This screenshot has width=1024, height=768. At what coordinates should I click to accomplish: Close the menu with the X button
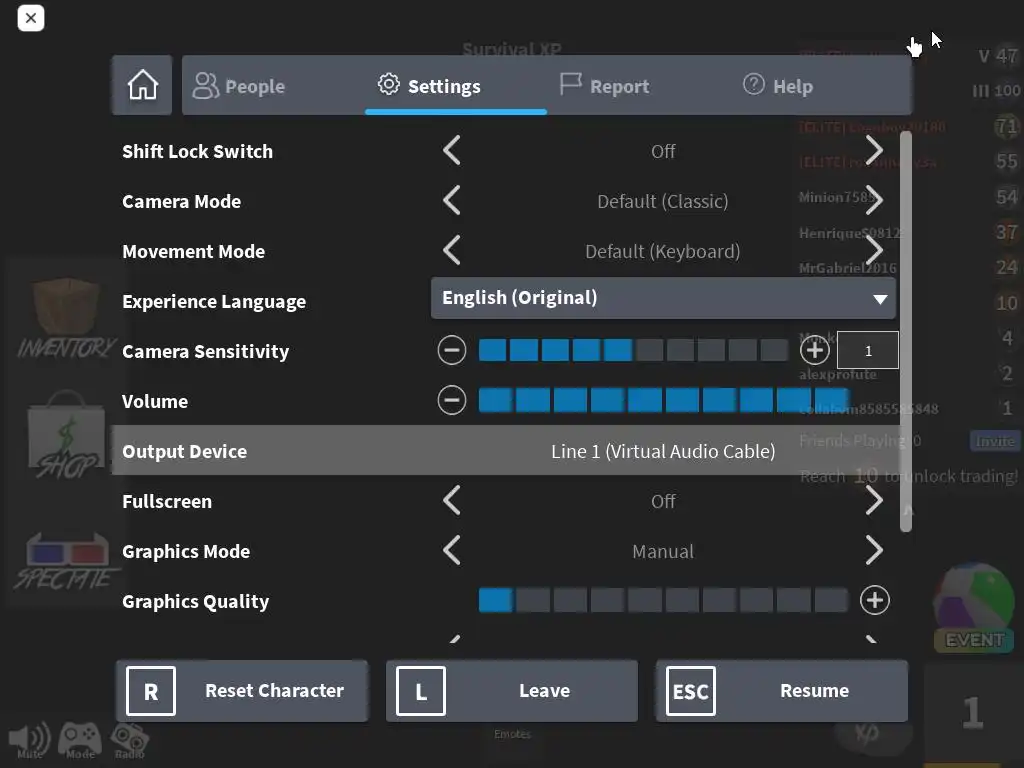[x=31, y=18]
